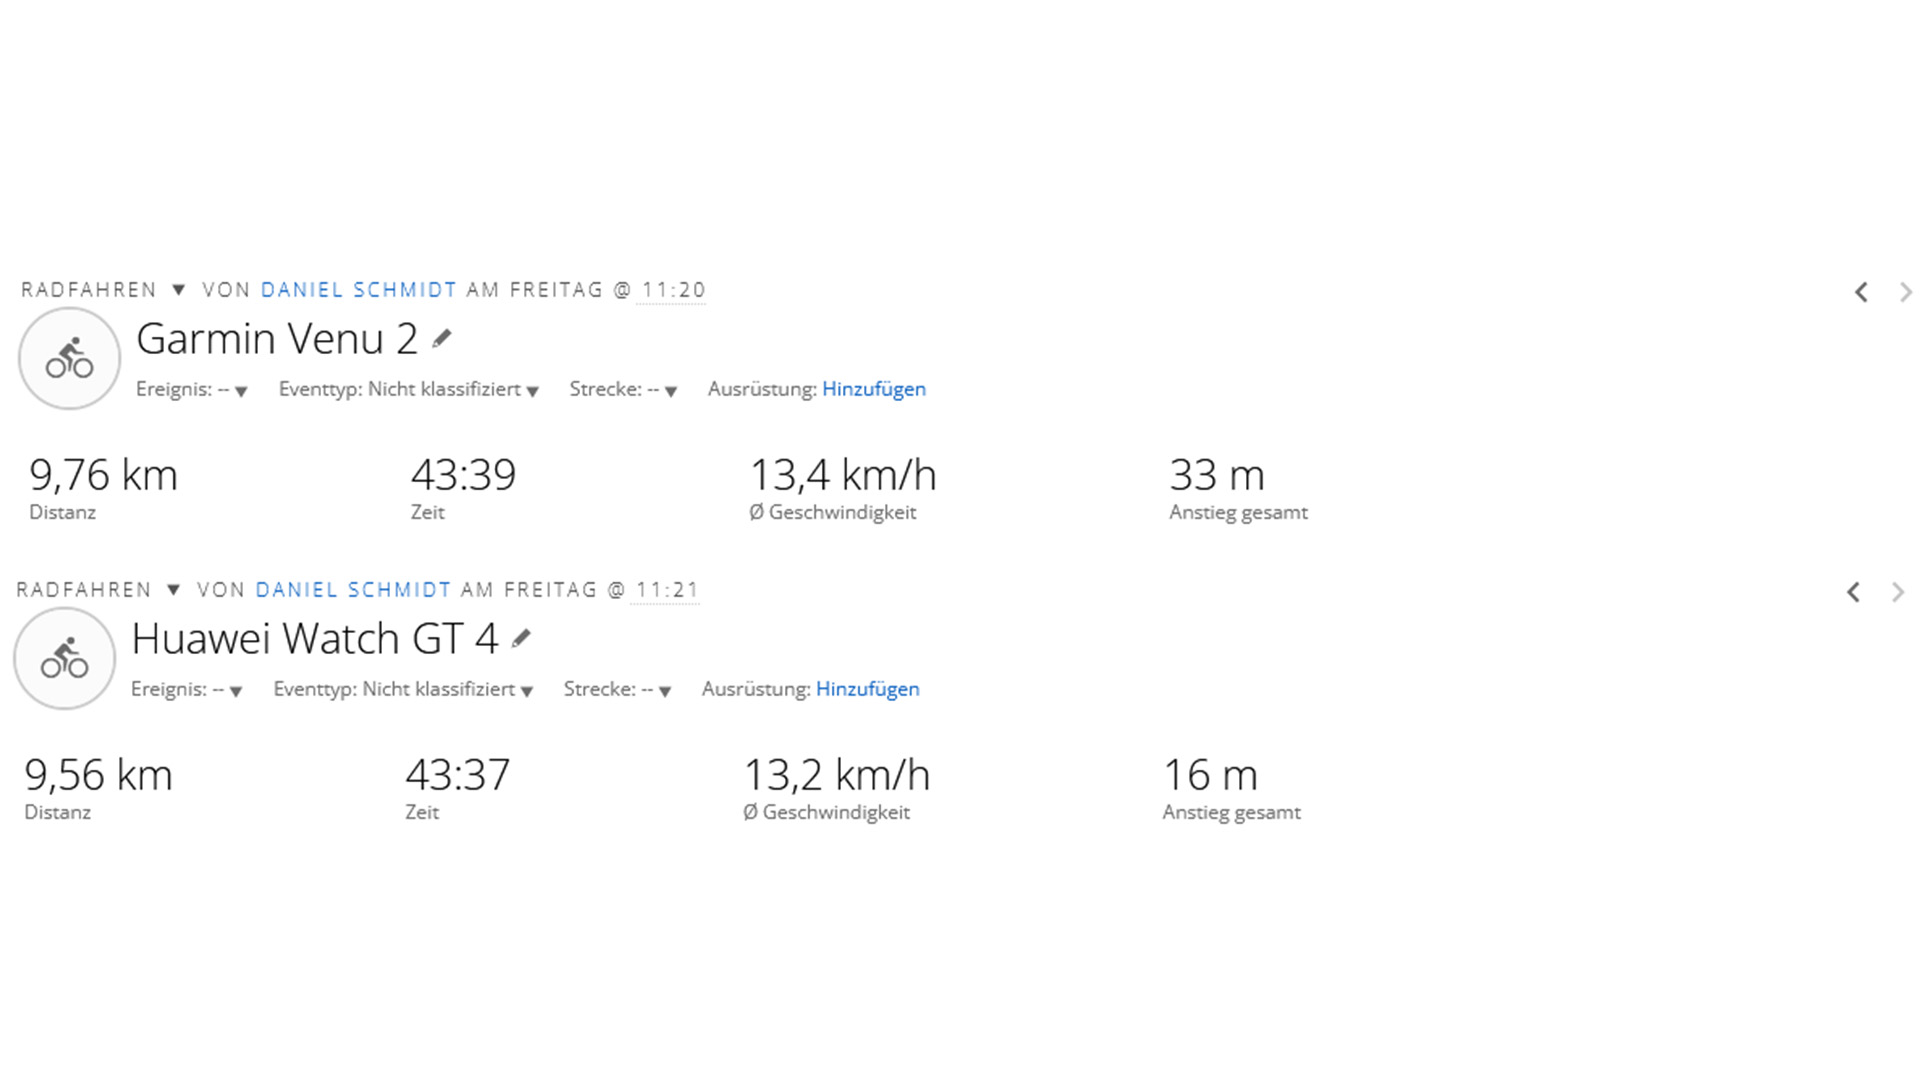Viewport: 1920px width, 1080px height.
Task: Click the cycling icon beside Huawei Watch GT 4
Action: click(64, 658)
